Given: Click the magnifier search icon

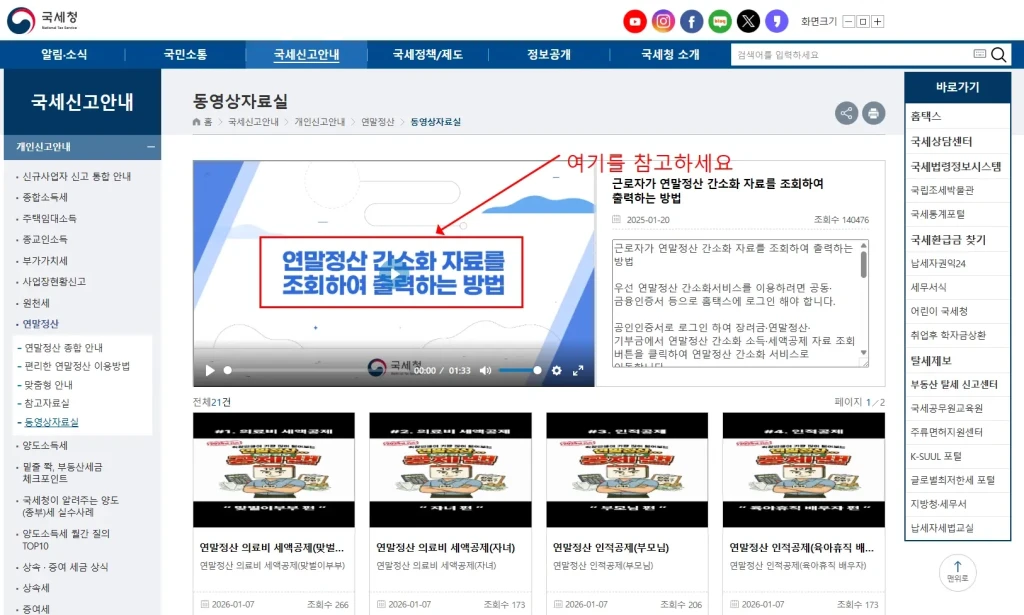Looking at the screenshot, I should (x=999, y=54).
